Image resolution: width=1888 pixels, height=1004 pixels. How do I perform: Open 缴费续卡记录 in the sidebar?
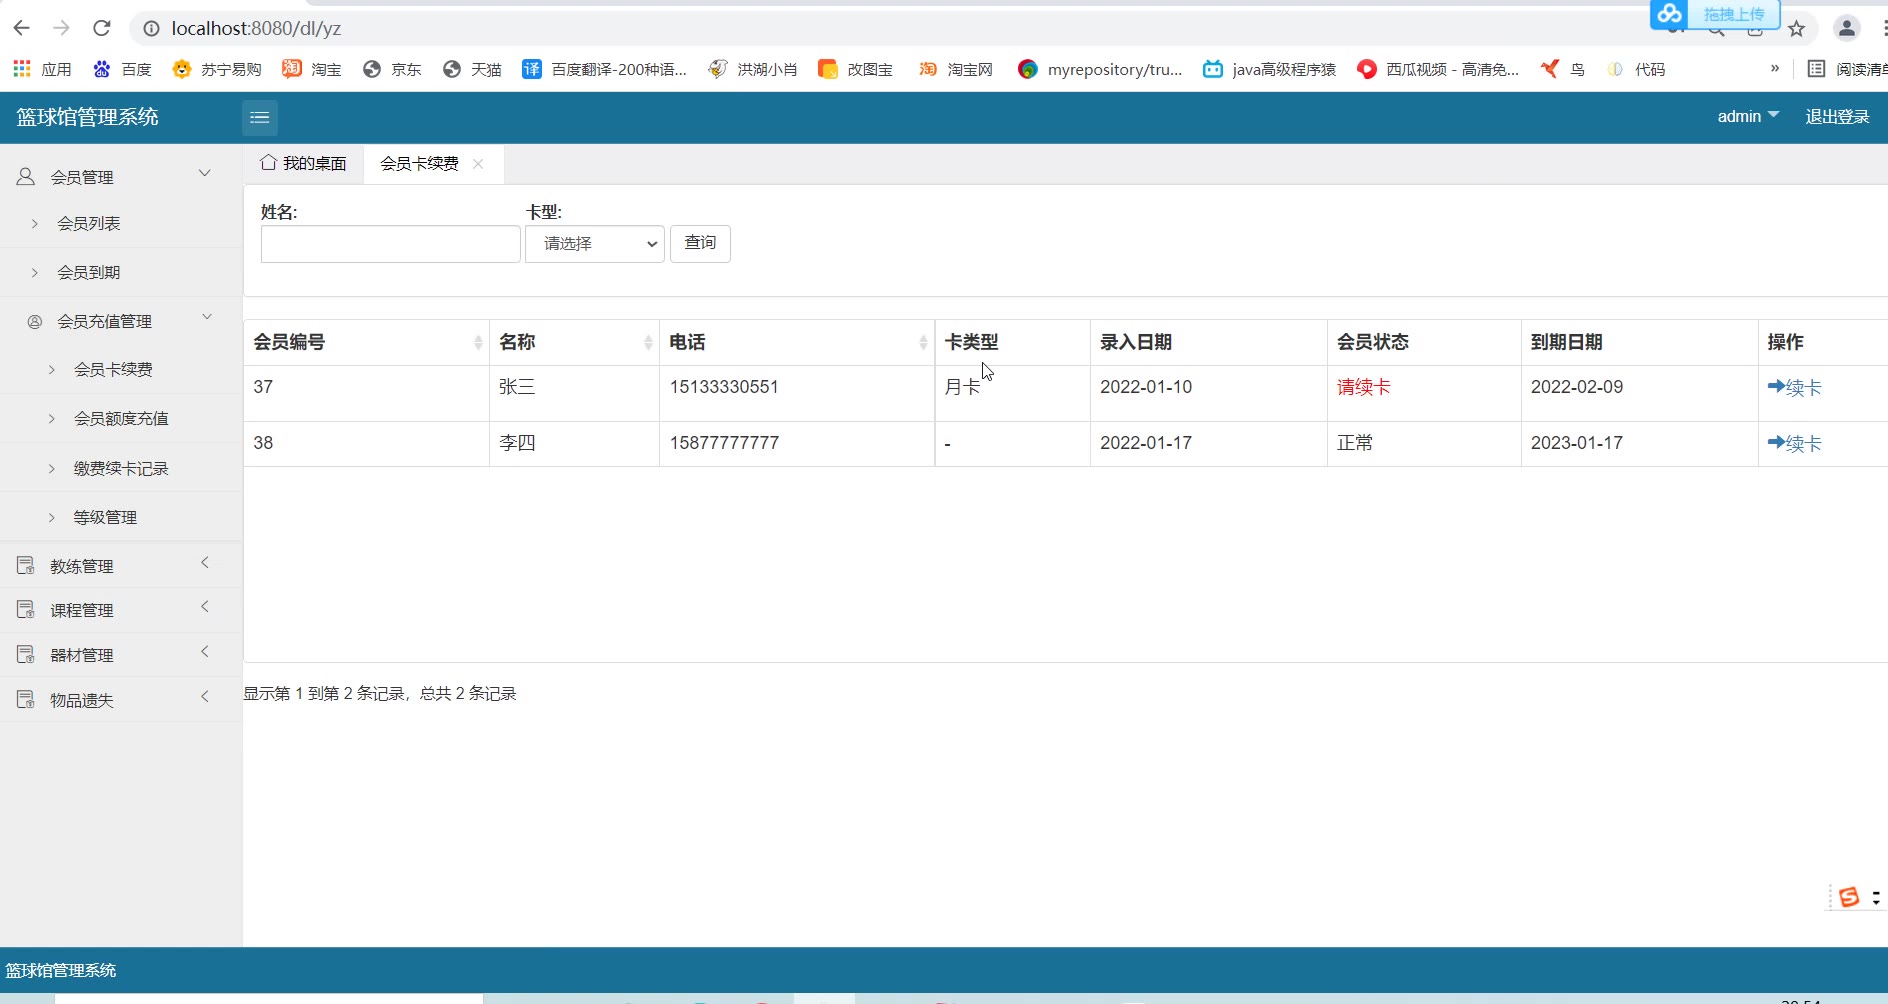point(121,468)
